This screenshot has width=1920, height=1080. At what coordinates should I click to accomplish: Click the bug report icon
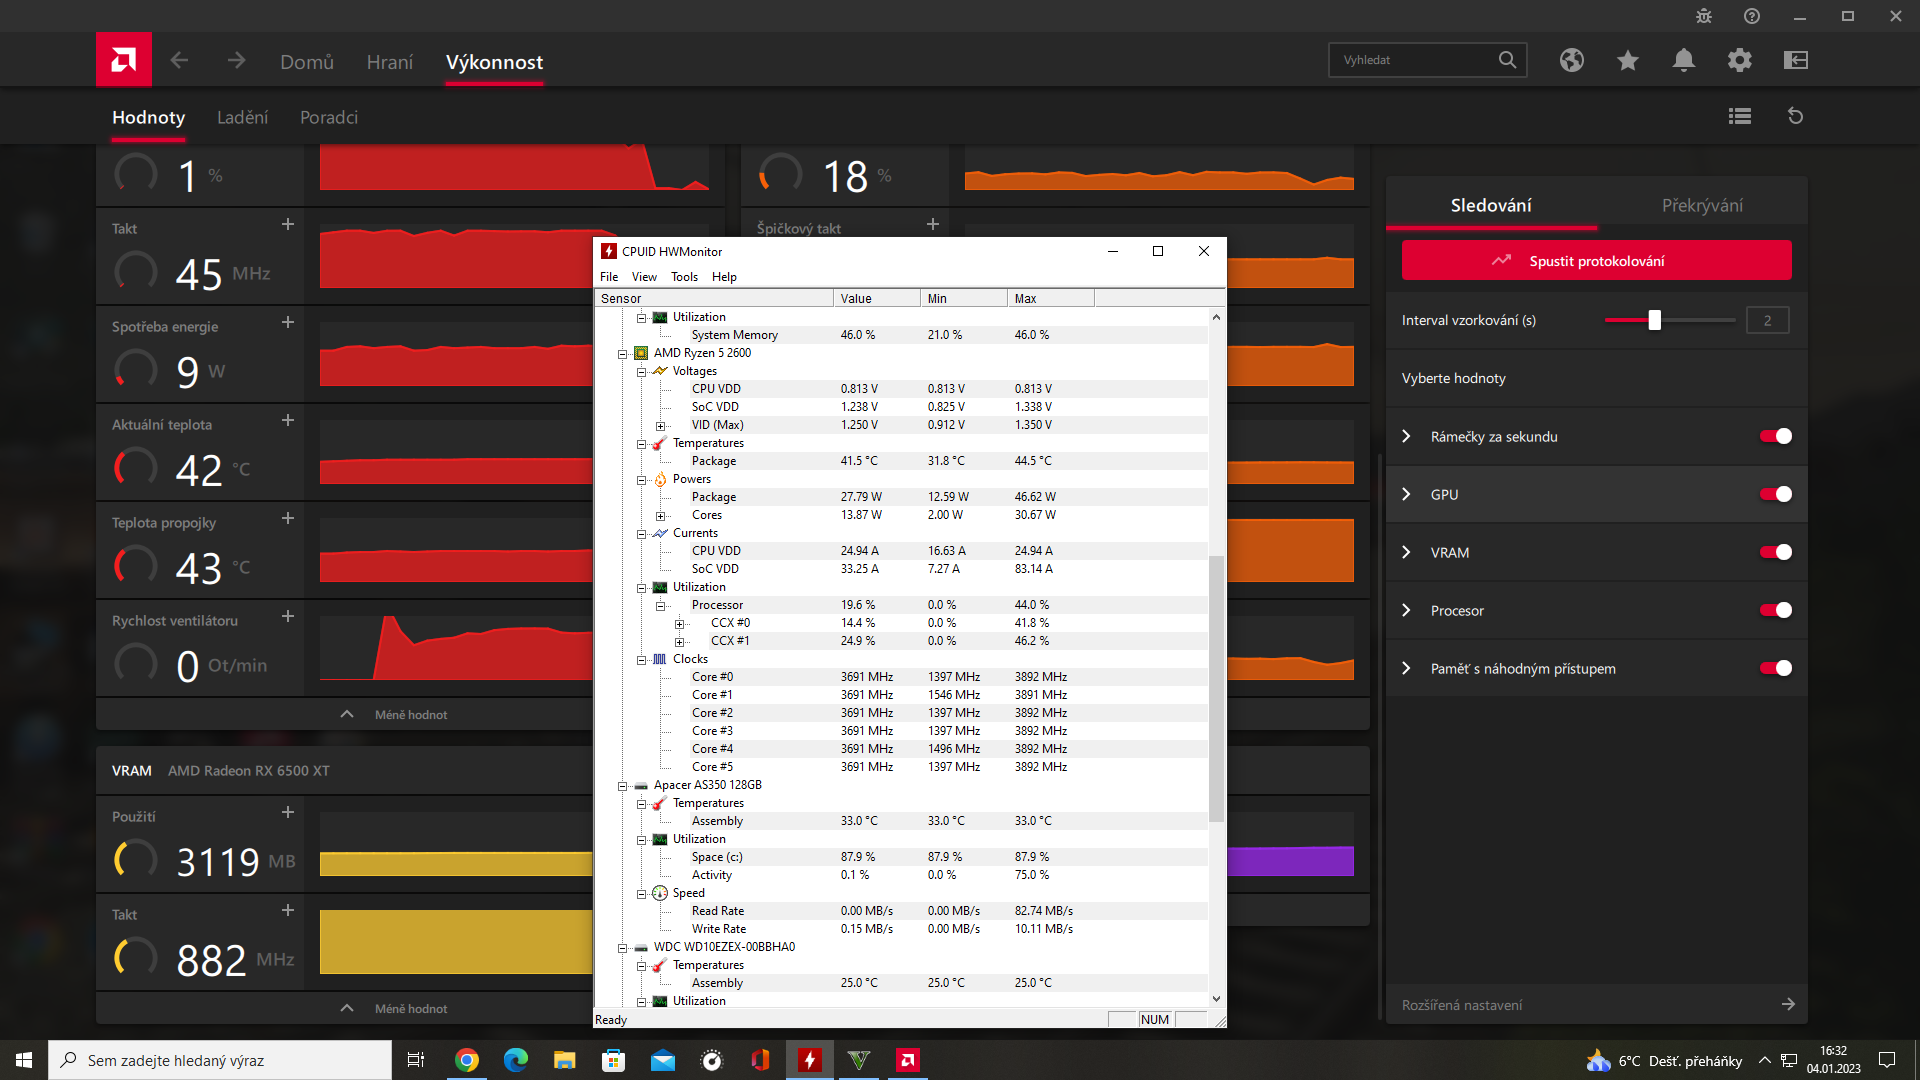click(x=1704, y=16)
